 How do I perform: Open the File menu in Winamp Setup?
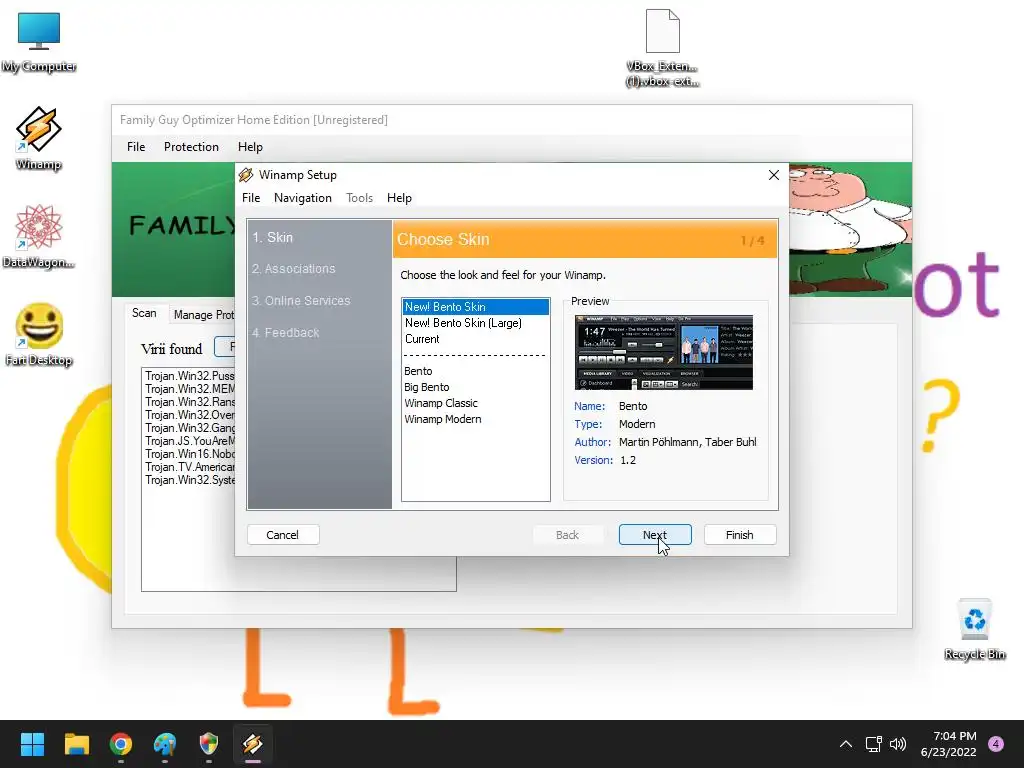[x=251, y=198]
